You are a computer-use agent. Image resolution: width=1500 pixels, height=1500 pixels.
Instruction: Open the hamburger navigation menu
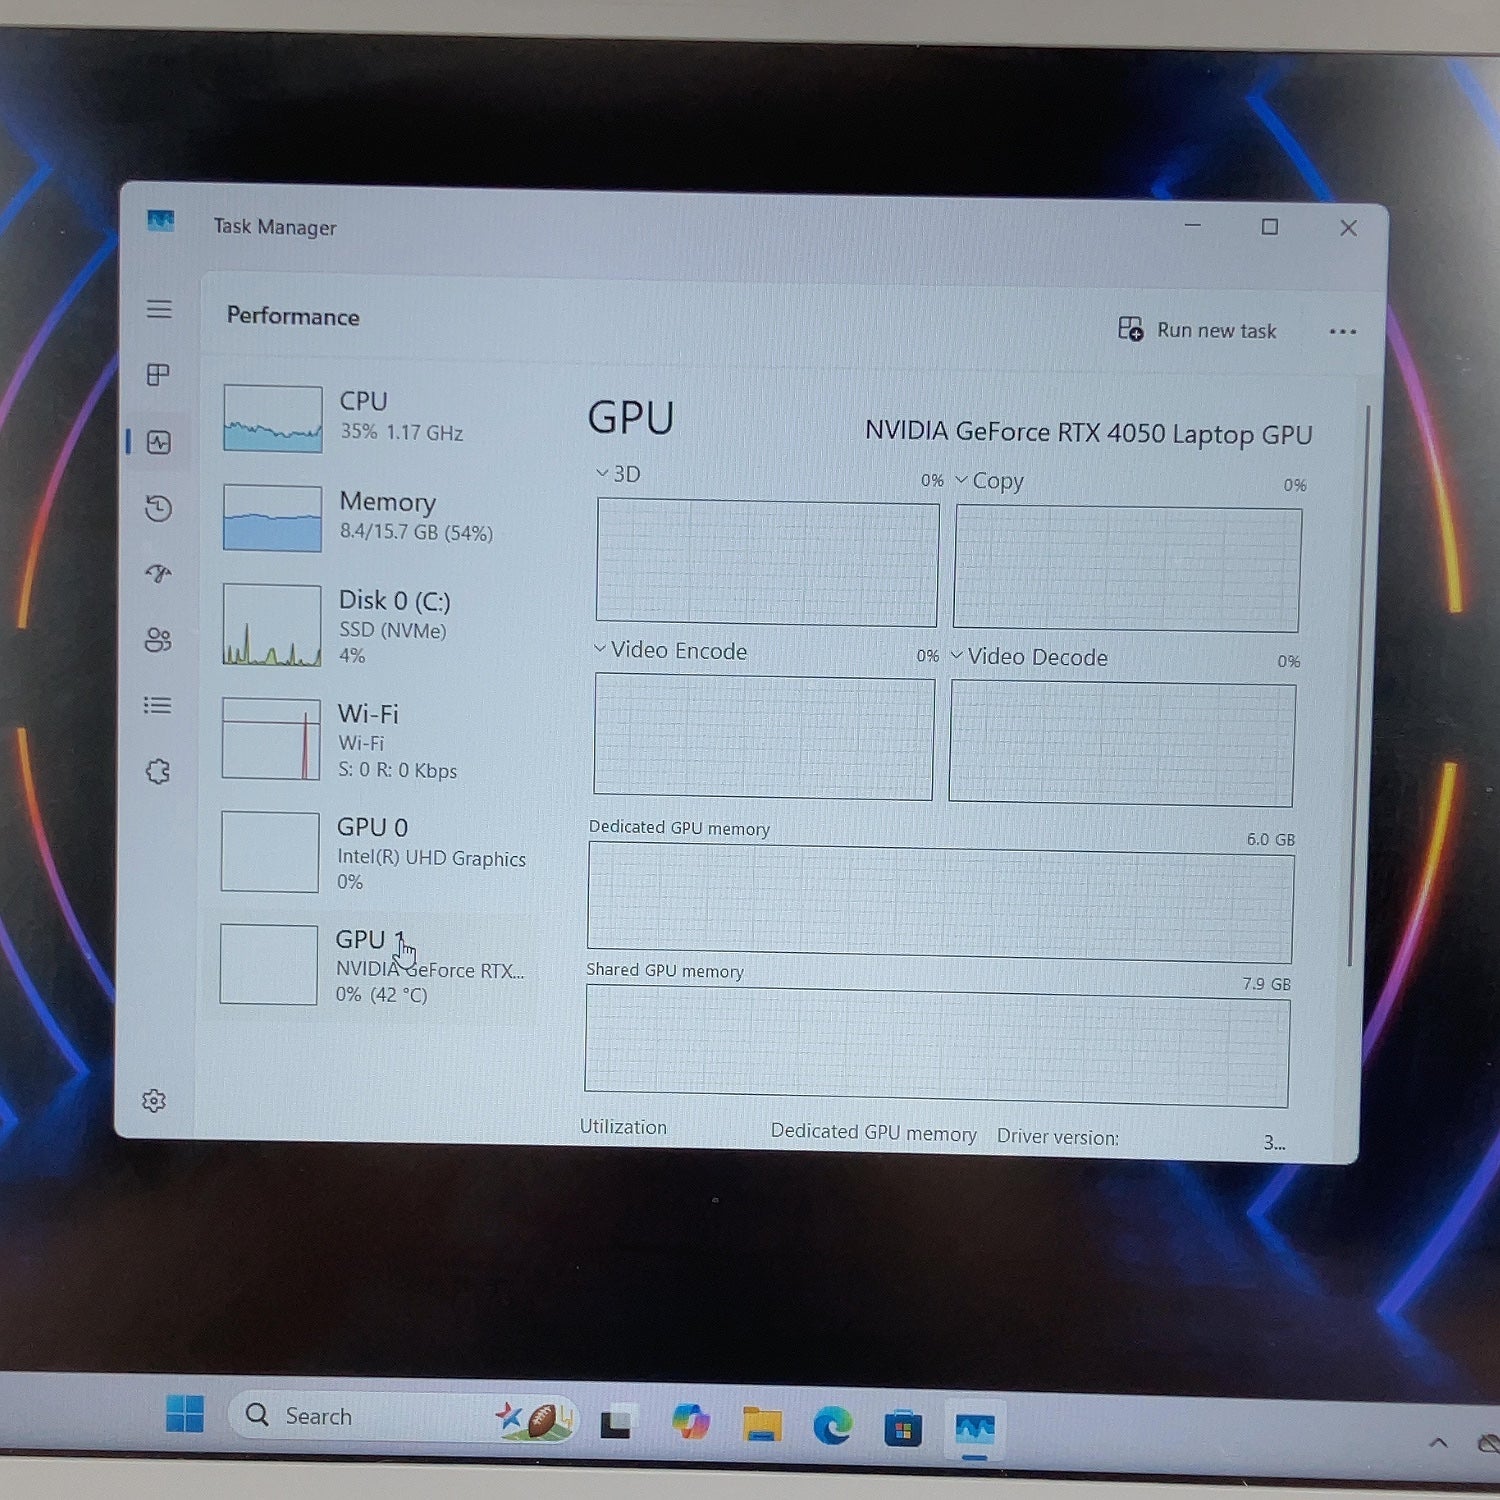point(159,309)
